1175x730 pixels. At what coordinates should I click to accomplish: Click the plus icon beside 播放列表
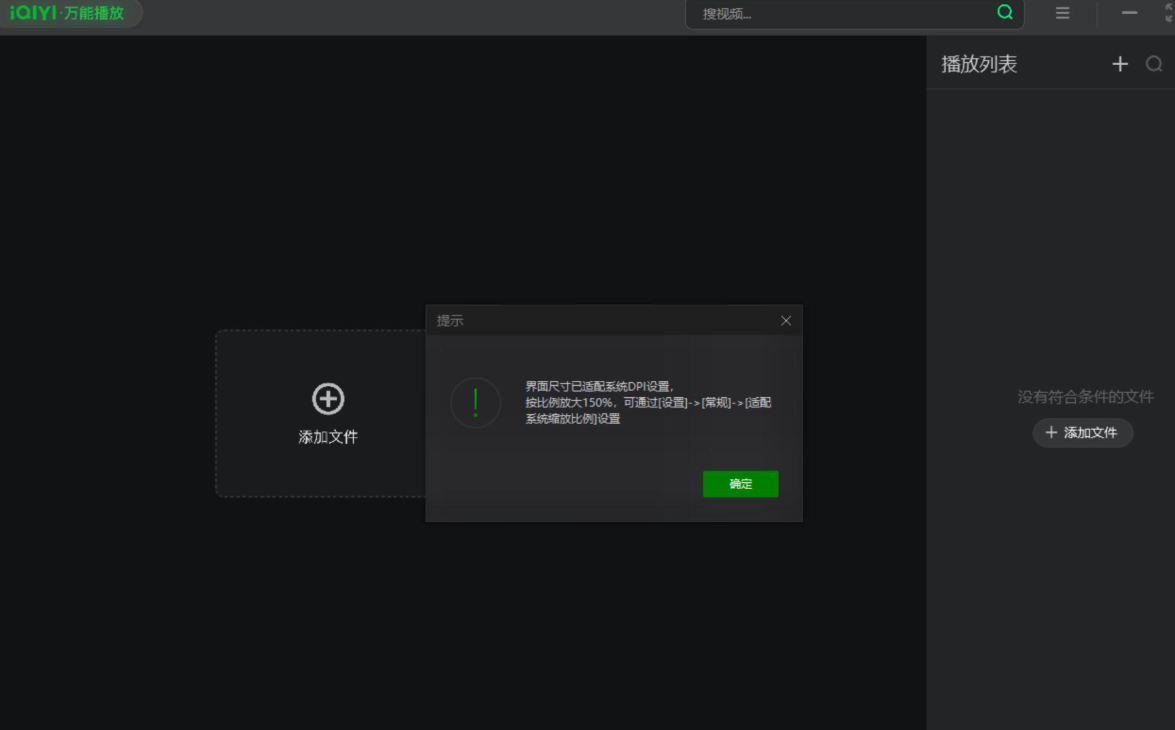1120,64
